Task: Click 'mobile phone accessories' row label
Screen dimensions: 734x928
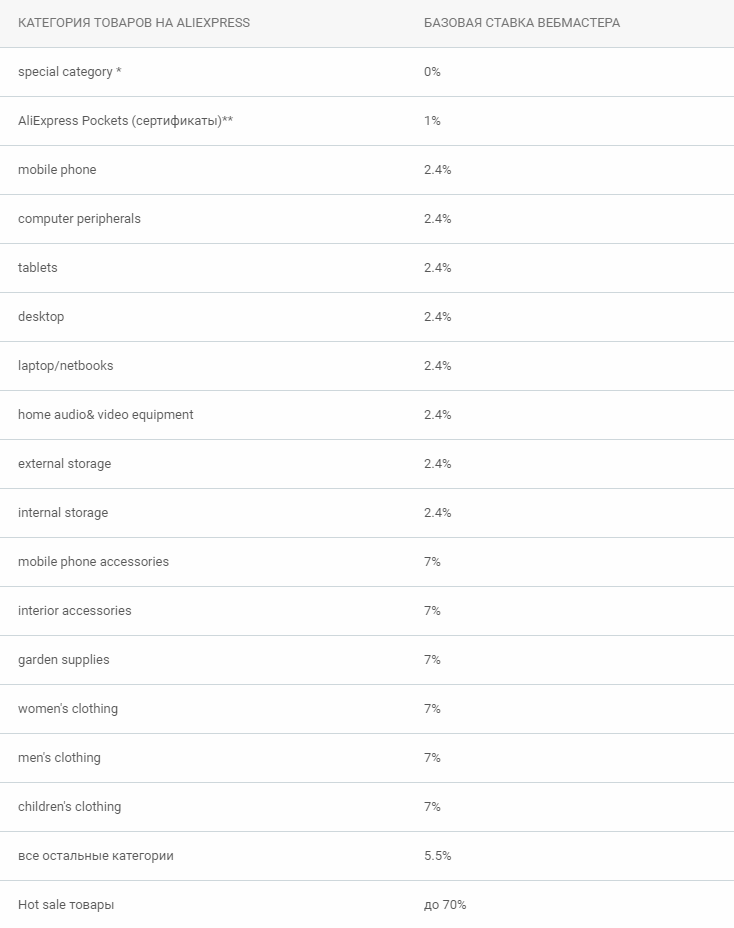Action: point(93,562)
